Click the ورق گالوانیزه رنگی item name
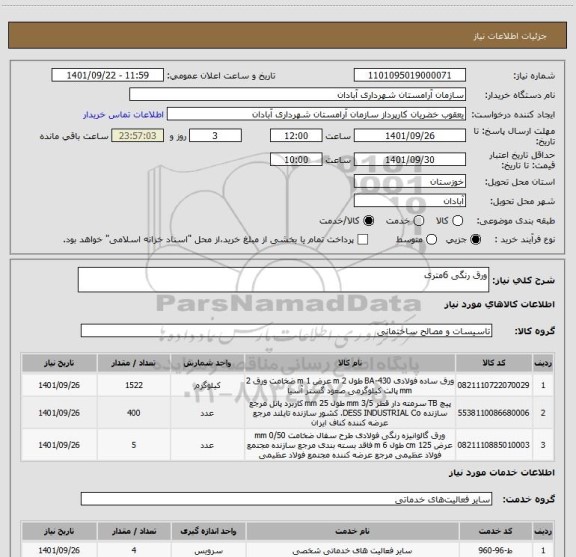Image resolution: width=576 pixels, height=557 pixels. pos(350,445)
